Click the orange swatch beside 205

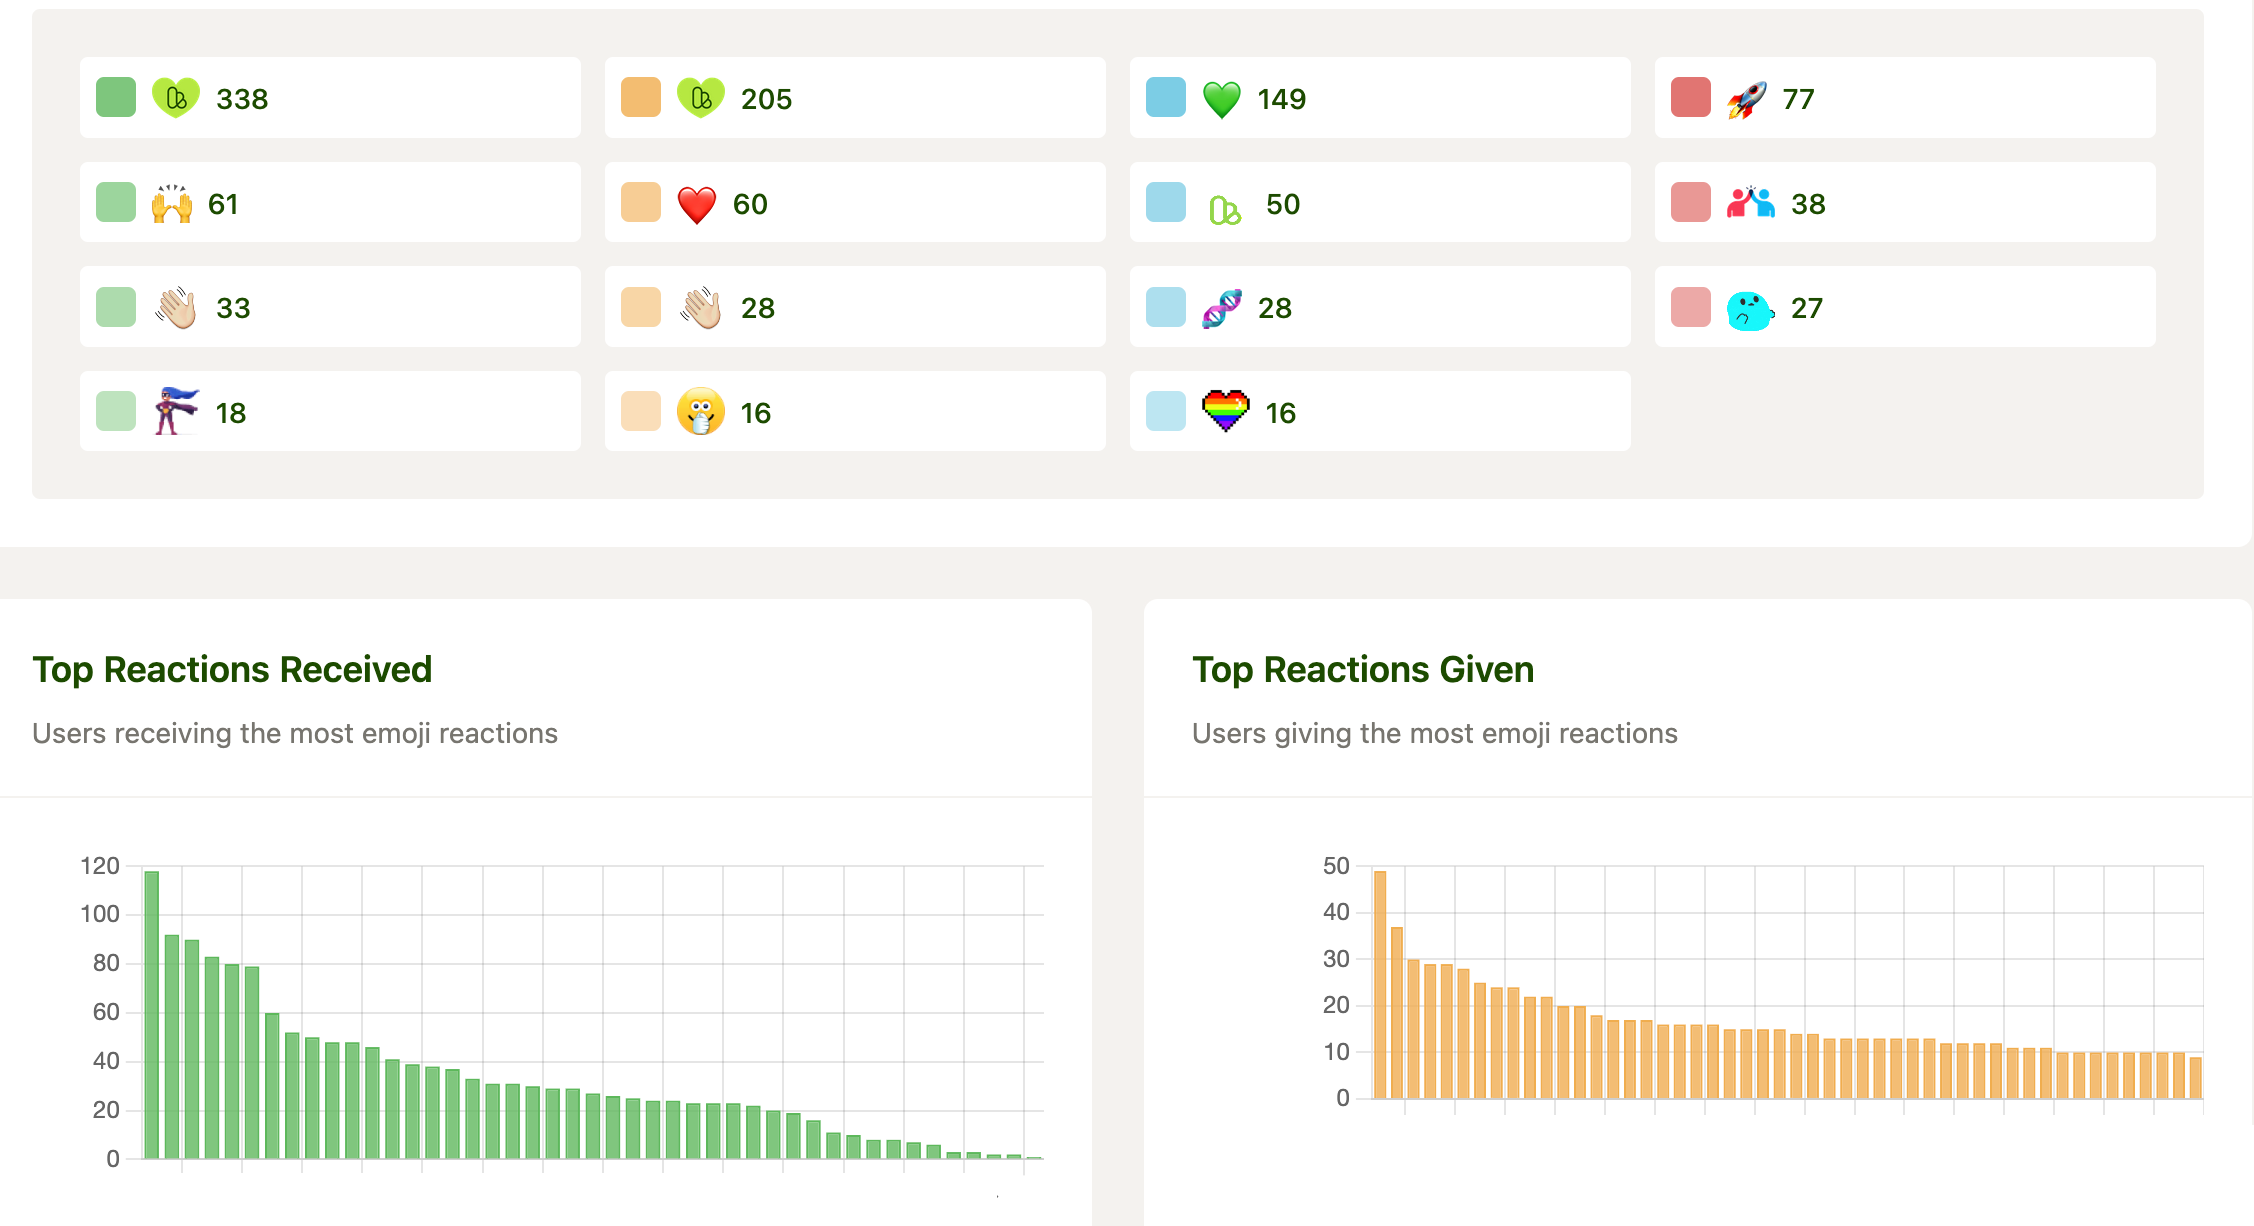coord(641,98)
